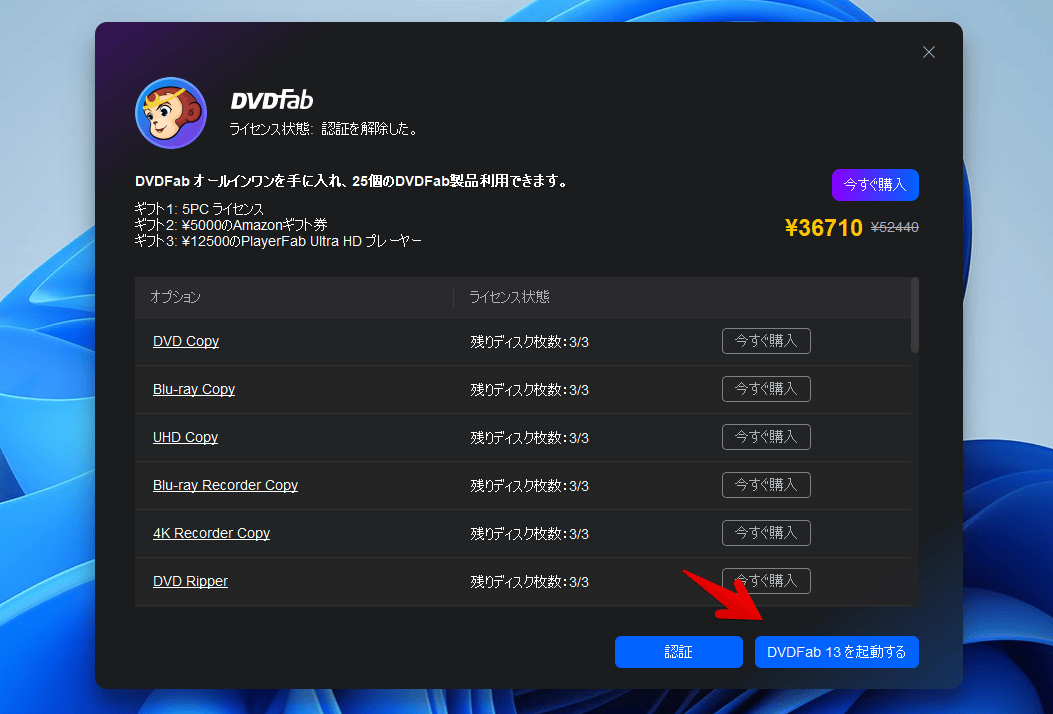
Task: Click the Blu-ray Copy remaining discs status
Action: 530,390
